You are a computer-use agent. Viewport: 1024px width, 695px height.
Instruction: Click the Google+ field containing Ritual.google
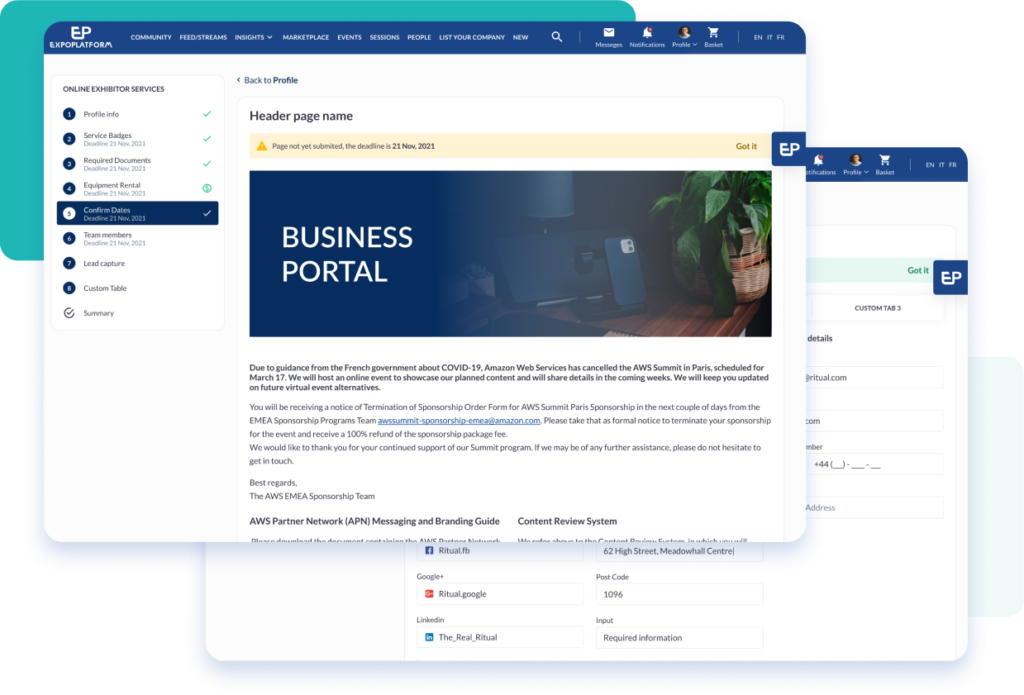click(x=500, y=594)
